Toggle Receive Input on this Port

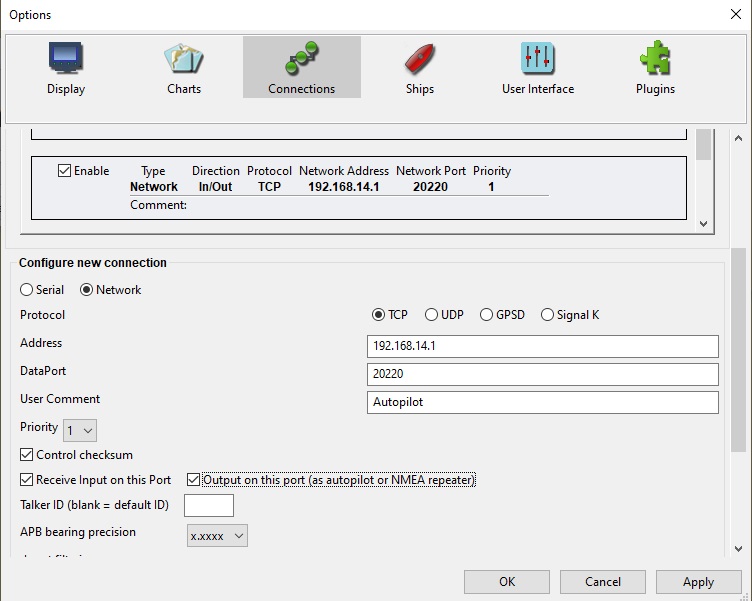point(27,480)
